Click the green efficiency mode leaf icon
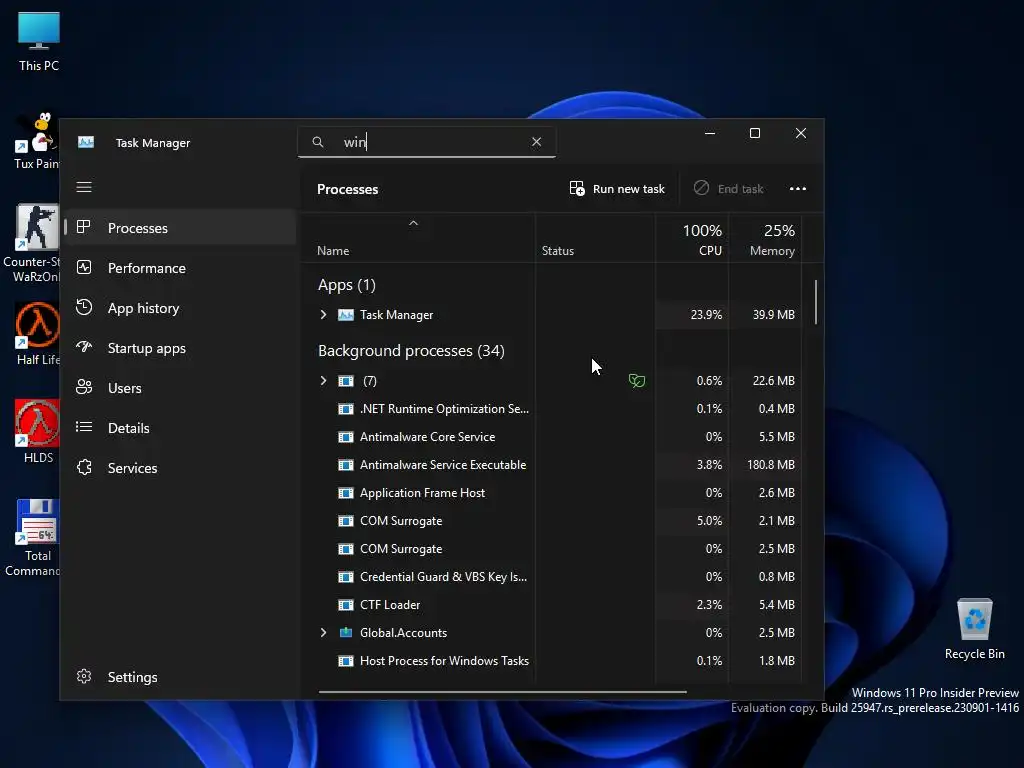The image size is (1024, 768). [x=637, y=380]
